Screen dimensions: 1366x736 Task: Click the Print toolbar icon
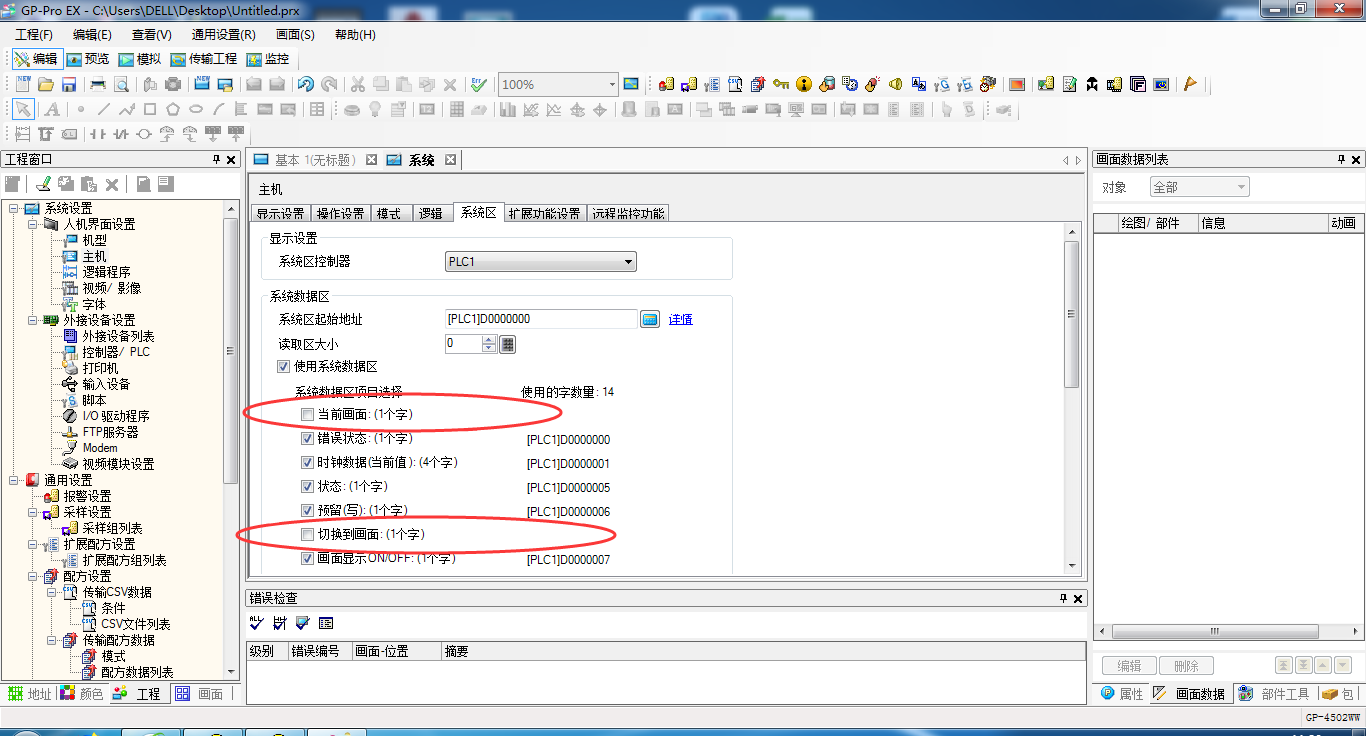click(98, 85)
